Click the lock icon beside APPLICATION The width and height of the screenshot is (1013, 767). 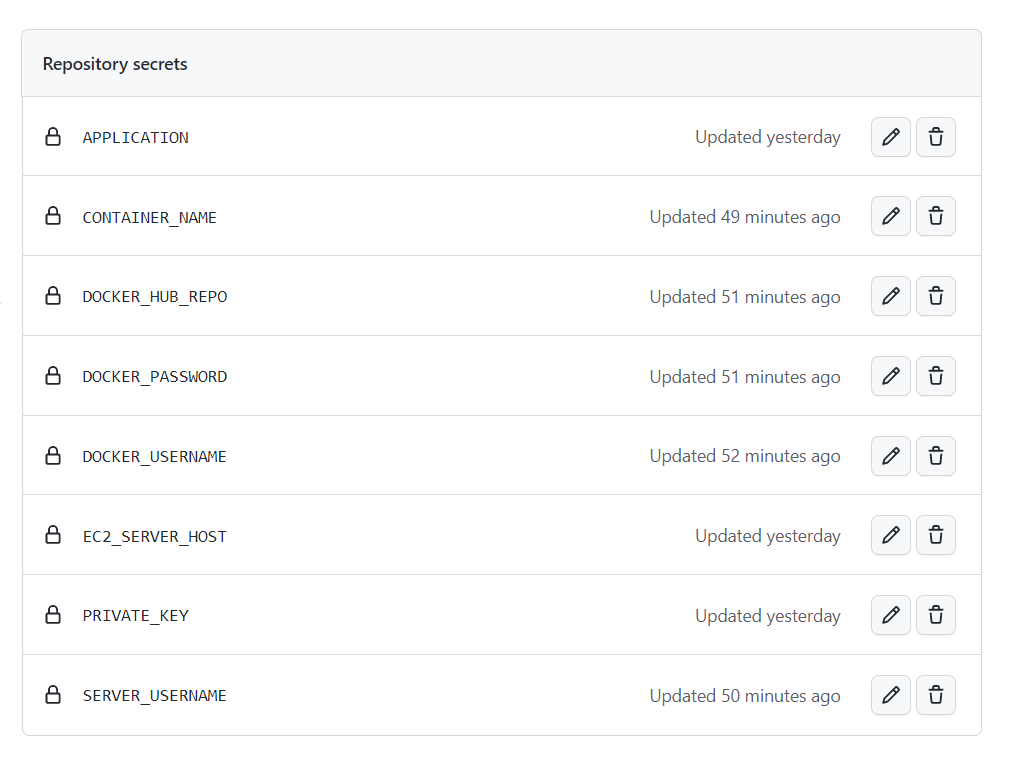click(x=53, y=137)
